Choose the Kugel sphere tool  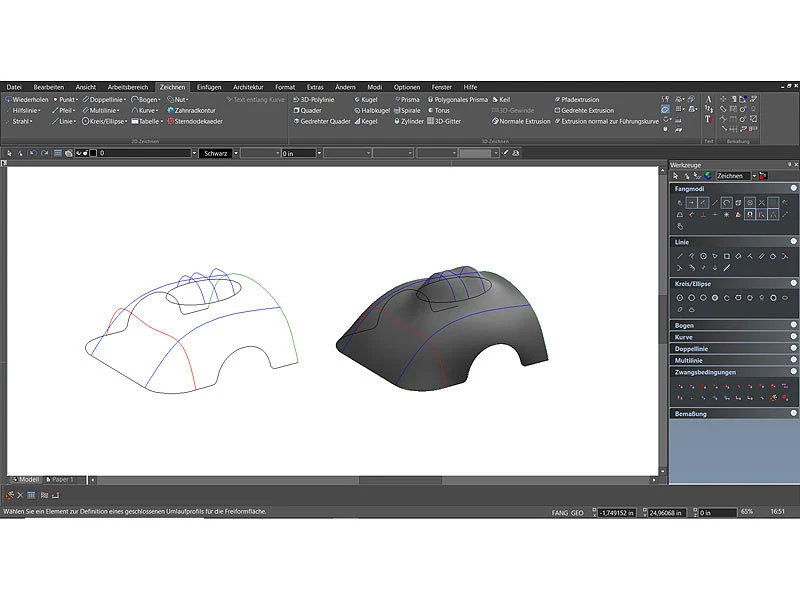point(368,100)
